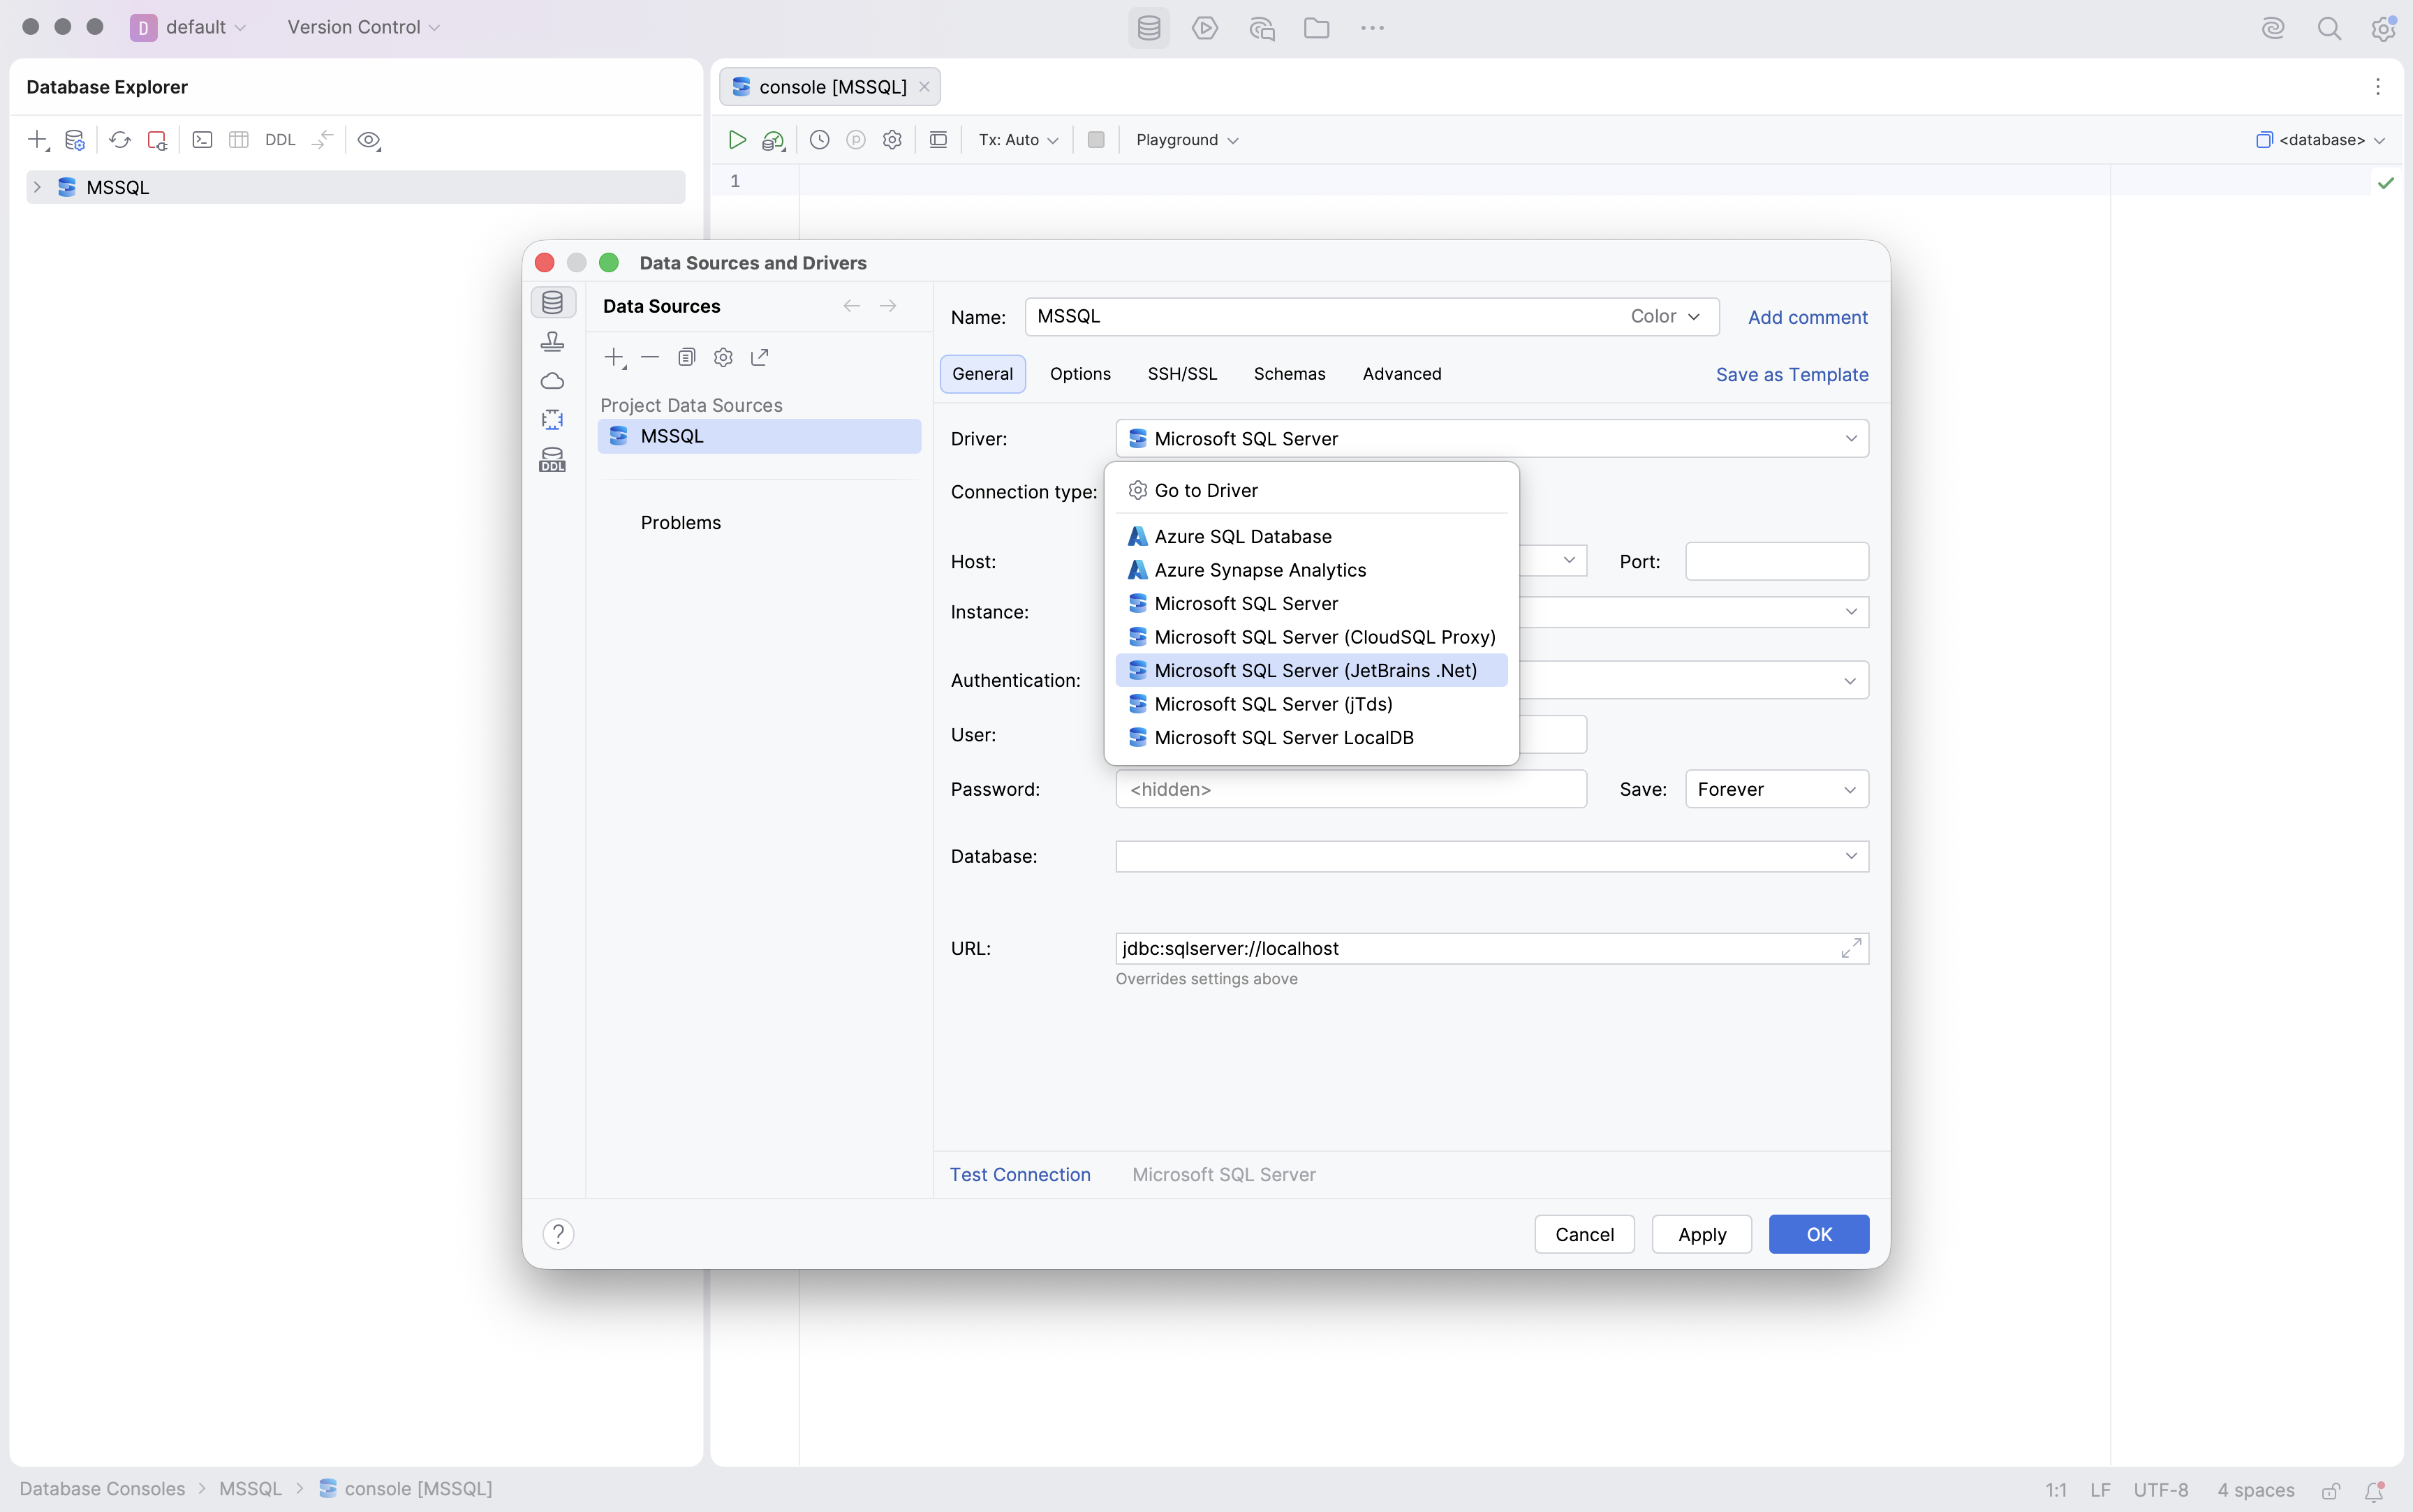Click the DDL button in Database Explorer toolbar
This screenshot has width=2413, height=1512.
pos(280,140)
